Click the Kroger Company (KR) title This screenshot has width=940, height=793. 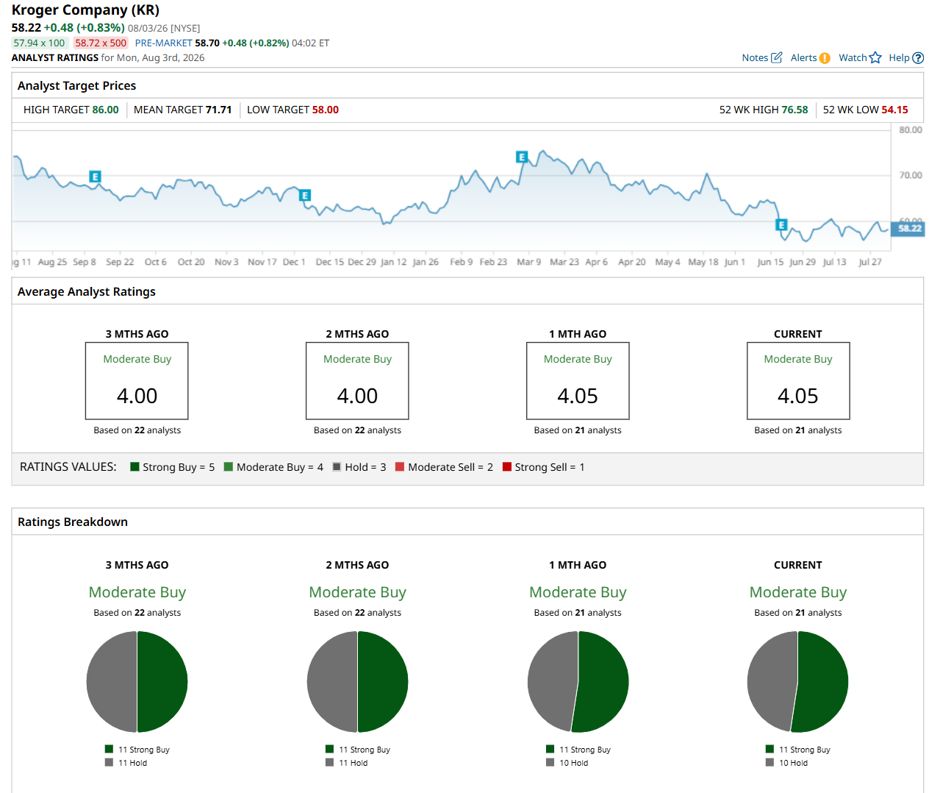pos(86,10)
